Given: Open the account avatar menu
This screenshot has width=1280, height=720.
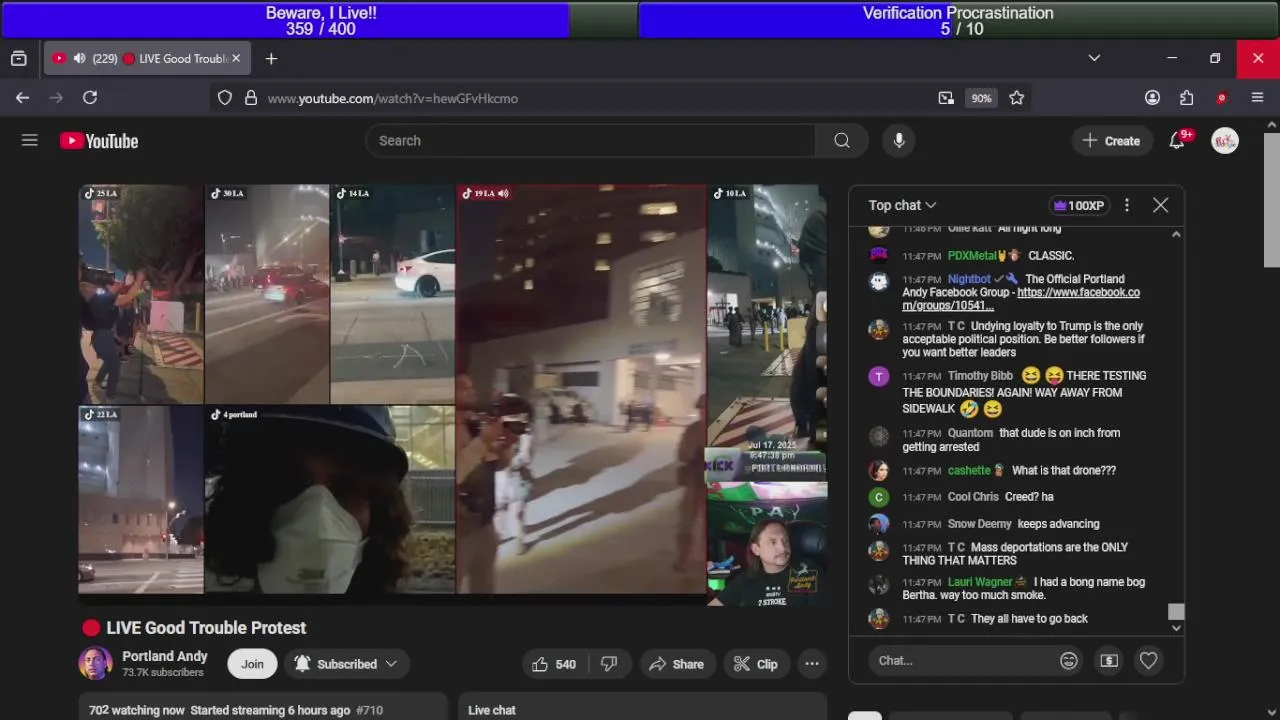Looking at the screenshot, I should tap(1225, 141).
